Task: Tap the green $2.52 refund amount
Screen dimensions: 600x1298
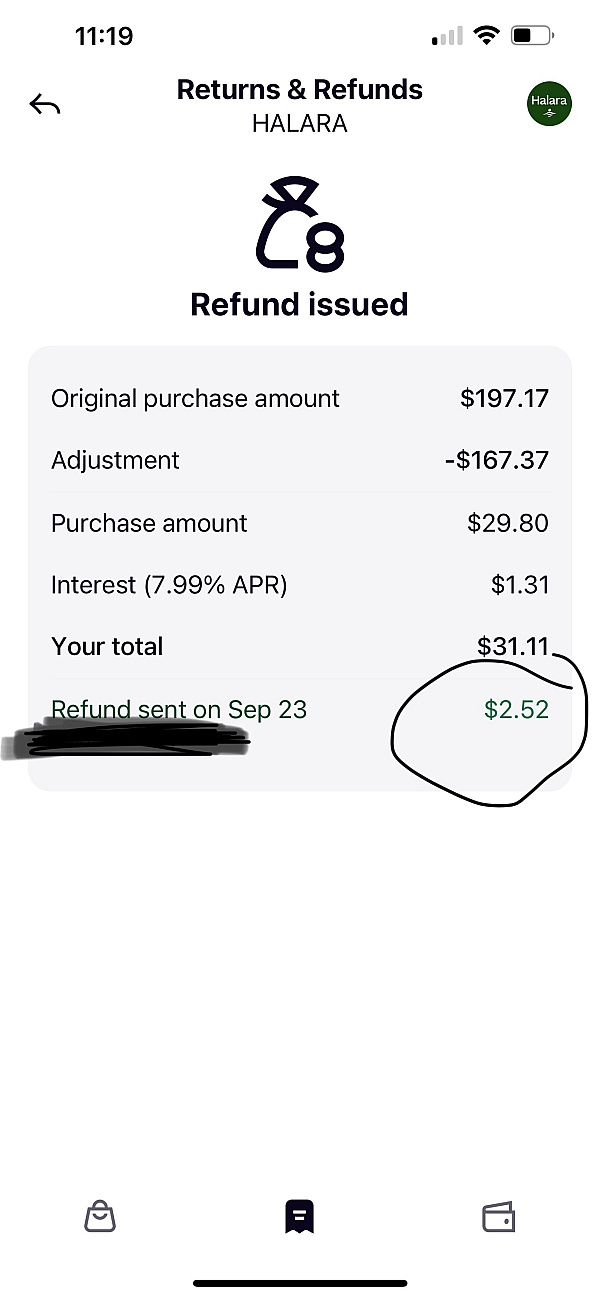Action: (516, 709)
